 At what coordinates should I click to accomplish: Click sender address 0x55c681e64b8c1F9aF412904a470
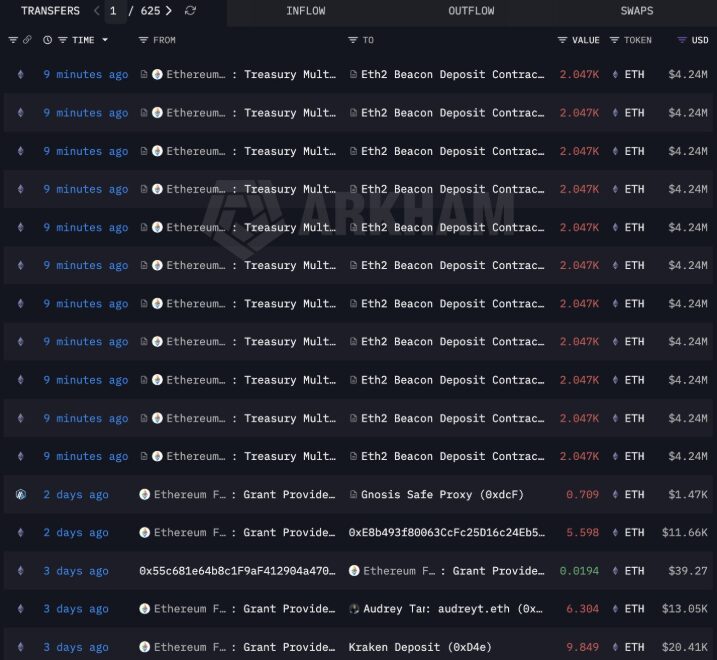tap(237, 571)
